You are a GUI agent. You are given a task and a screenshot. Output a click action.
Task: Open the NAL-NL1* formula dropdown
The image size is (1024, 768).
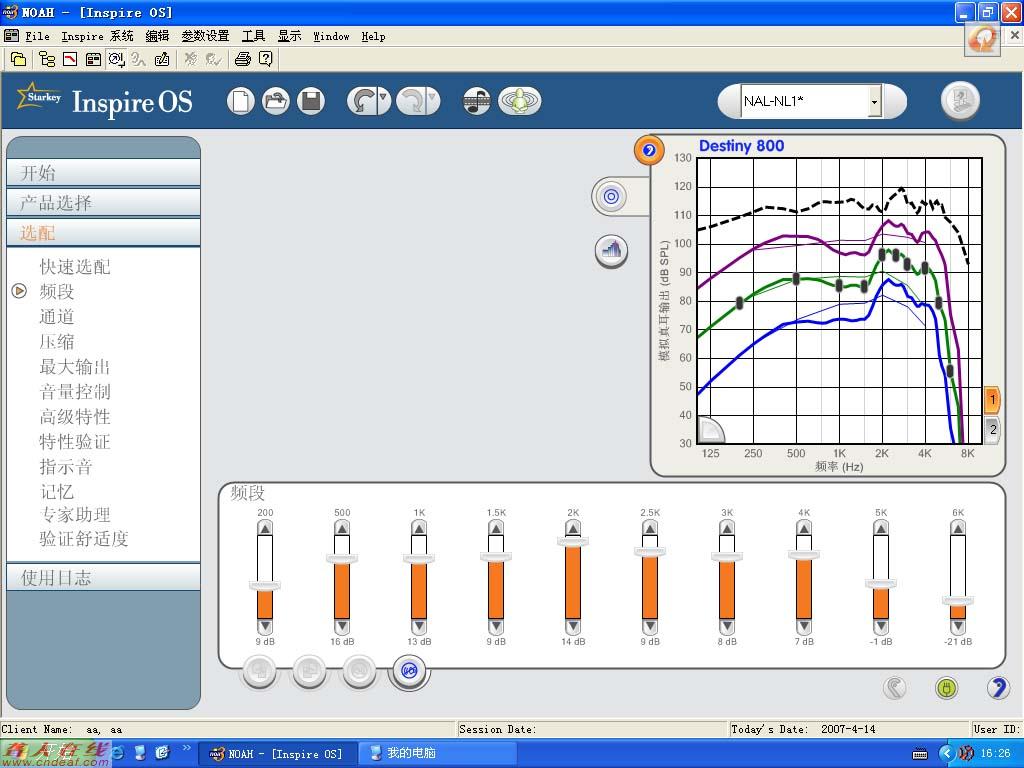[x=874, y=101]
